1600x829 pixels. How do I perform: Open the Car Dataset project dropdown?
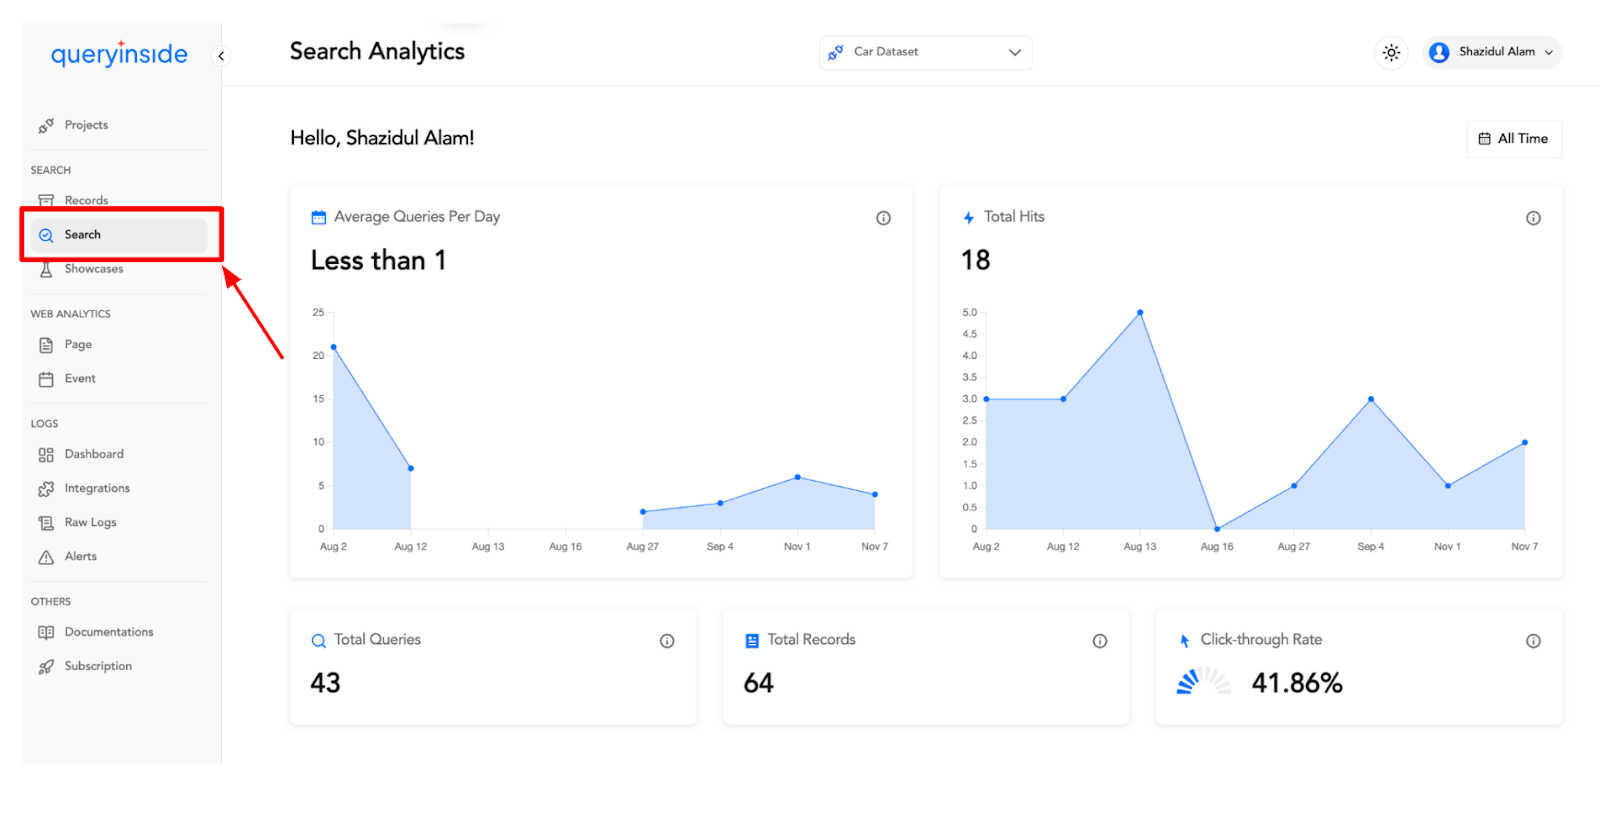click(x=925, y=52)
